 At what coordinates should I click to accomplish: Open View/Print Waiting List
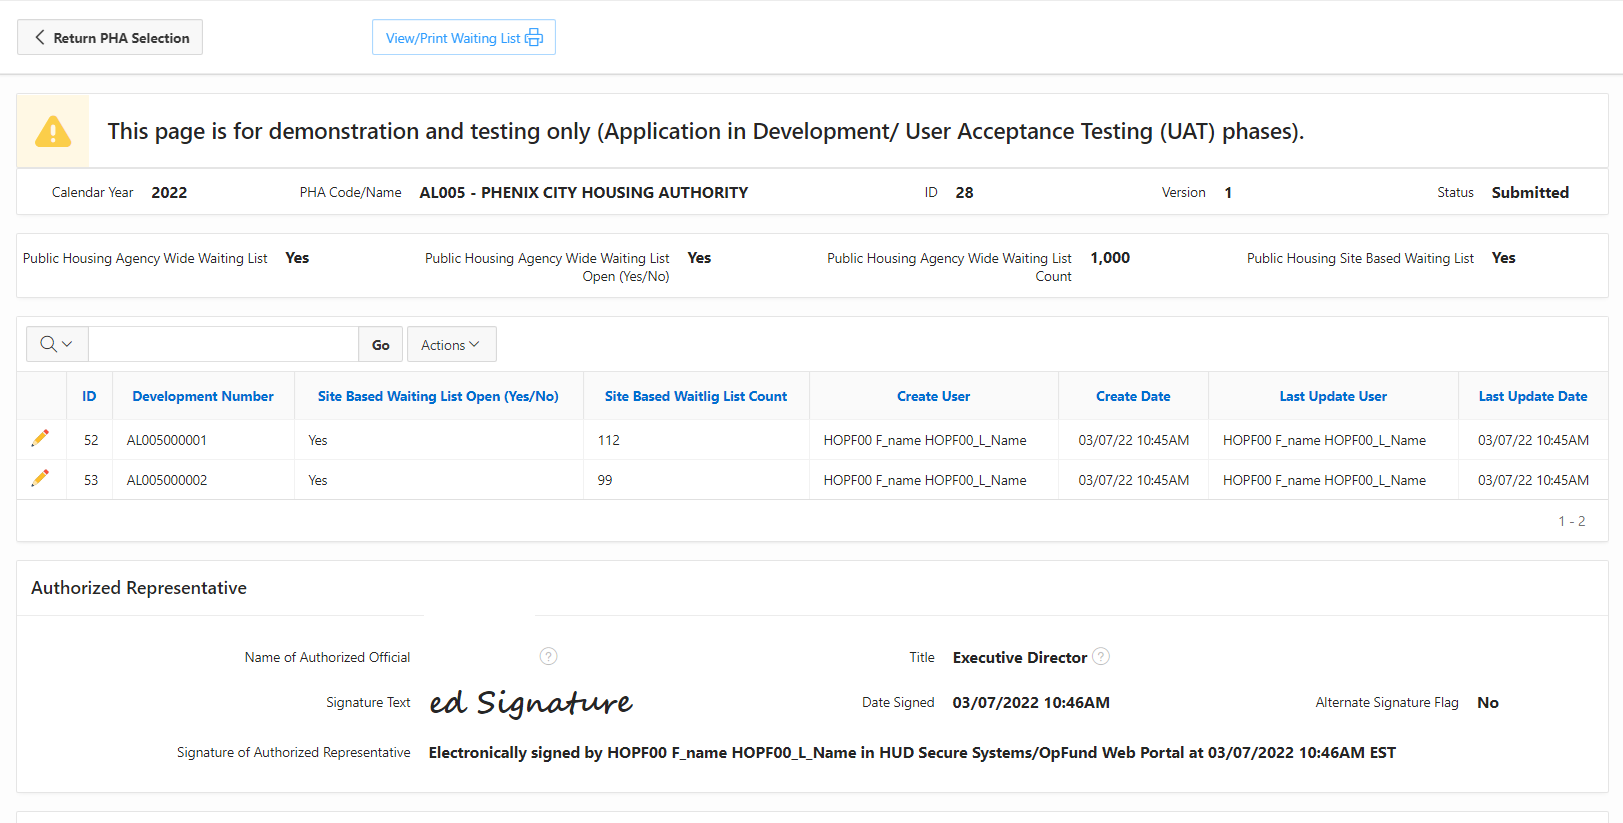(x=463, y=37)
